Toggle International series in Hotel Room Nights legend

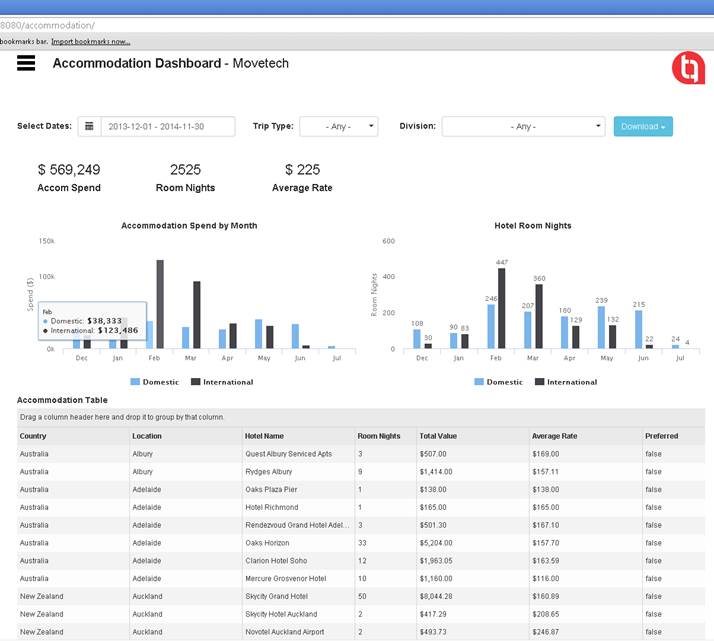(x=565, y=382)
